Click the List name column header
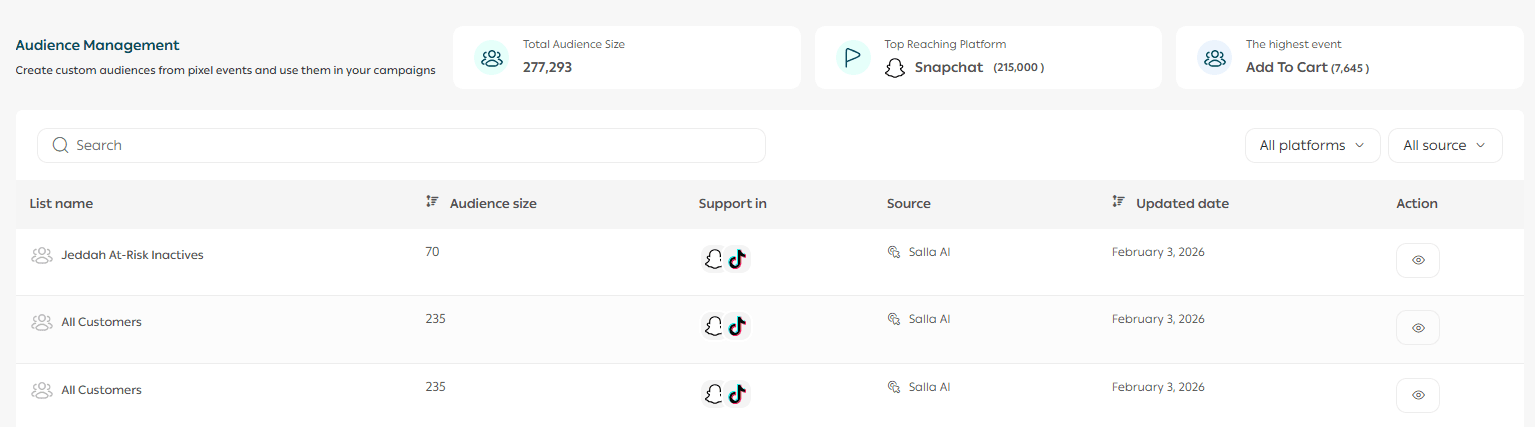The image size is (1535, 427). pyautogui.click(x=61, y=203)
